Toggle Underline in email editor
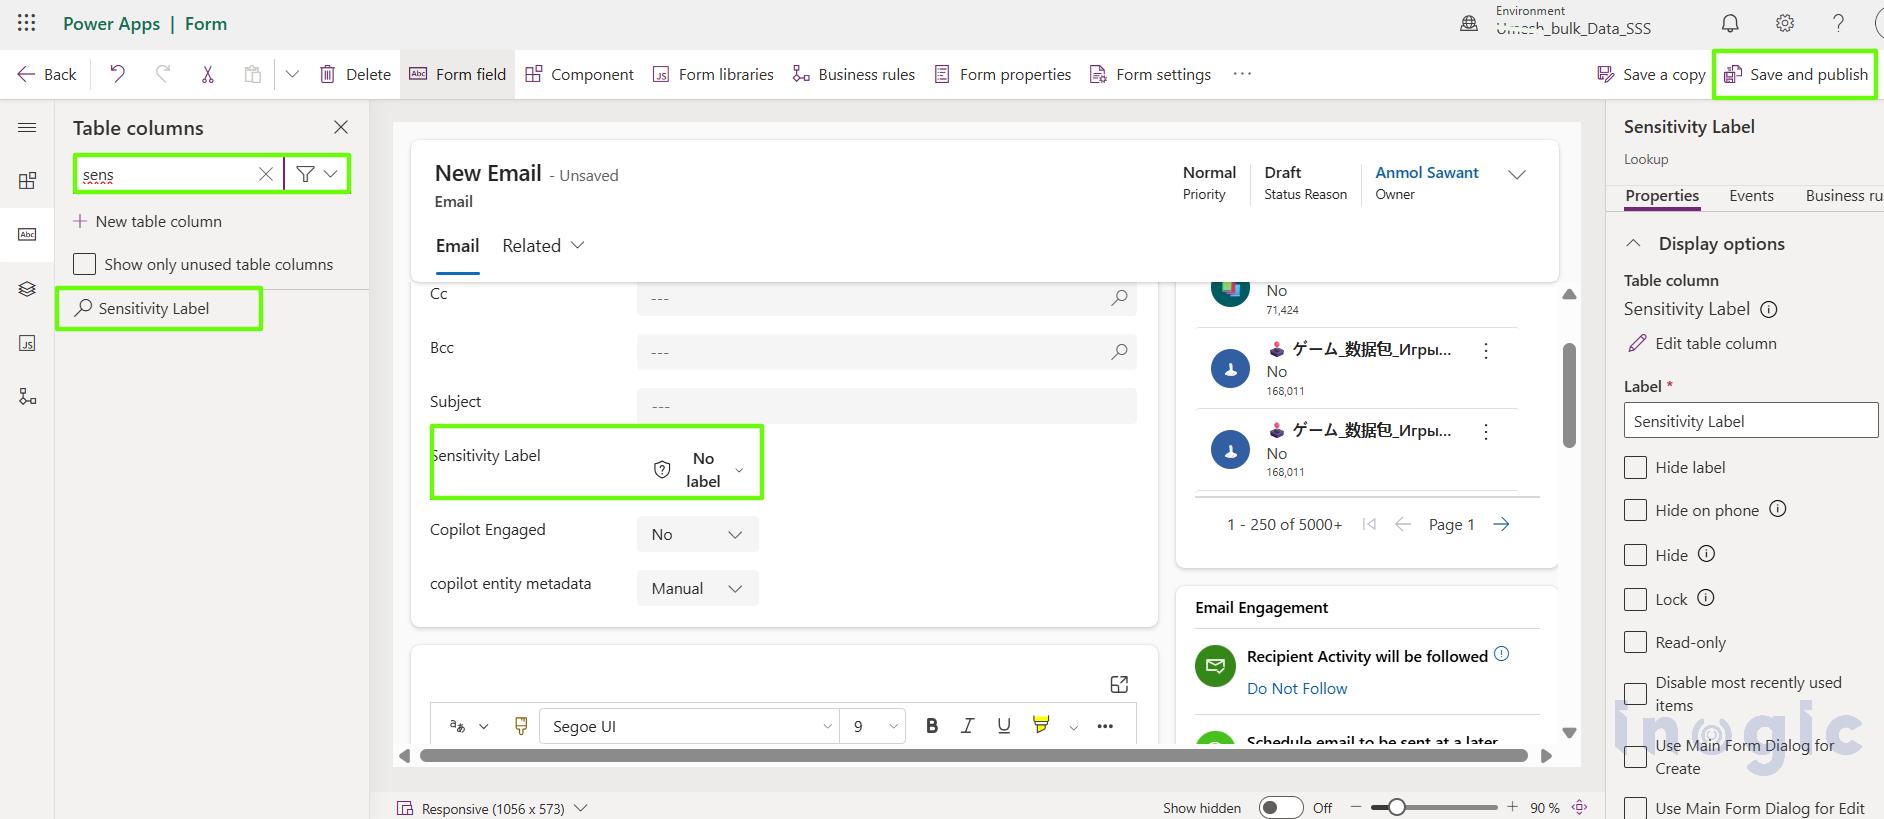Screen dimensions: 1884x819 pyautogui.click(x=1004, y=726)
